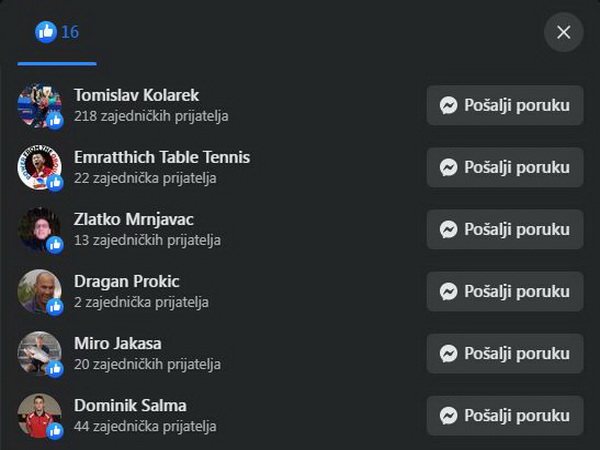Click Pošalji poruku beside Zlatko Mrnjavac

click(505, 229)
